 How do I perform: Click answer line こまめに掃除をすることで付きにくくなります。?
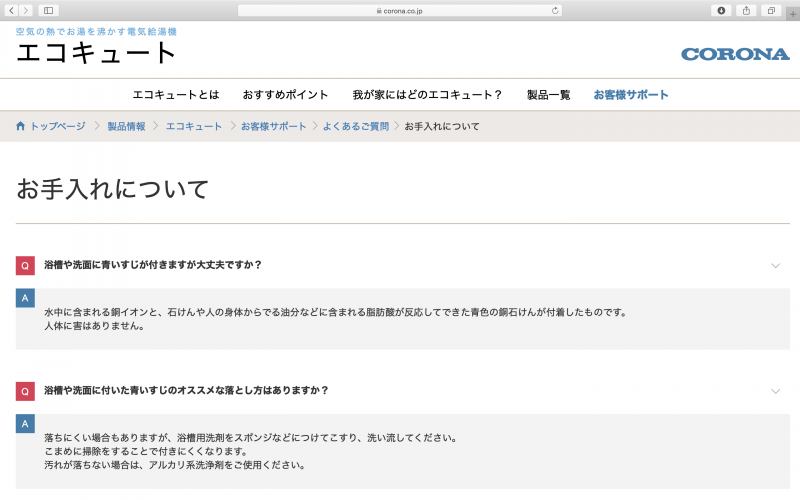146,451
